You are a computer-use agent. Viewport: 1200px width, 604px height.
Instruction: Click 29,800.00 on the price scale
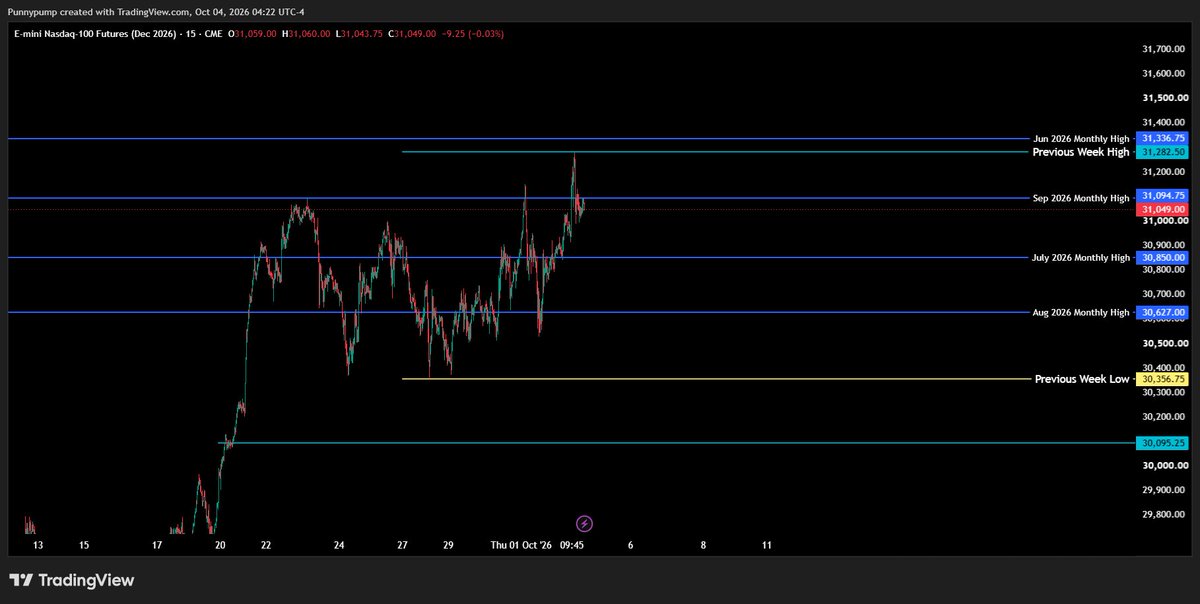pyautogui.click(x=1164, y=515)
